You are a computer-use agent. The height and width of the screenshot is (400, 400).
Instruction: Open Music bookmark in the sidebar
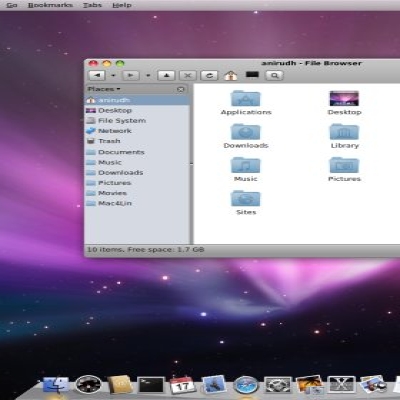(137, 162)
